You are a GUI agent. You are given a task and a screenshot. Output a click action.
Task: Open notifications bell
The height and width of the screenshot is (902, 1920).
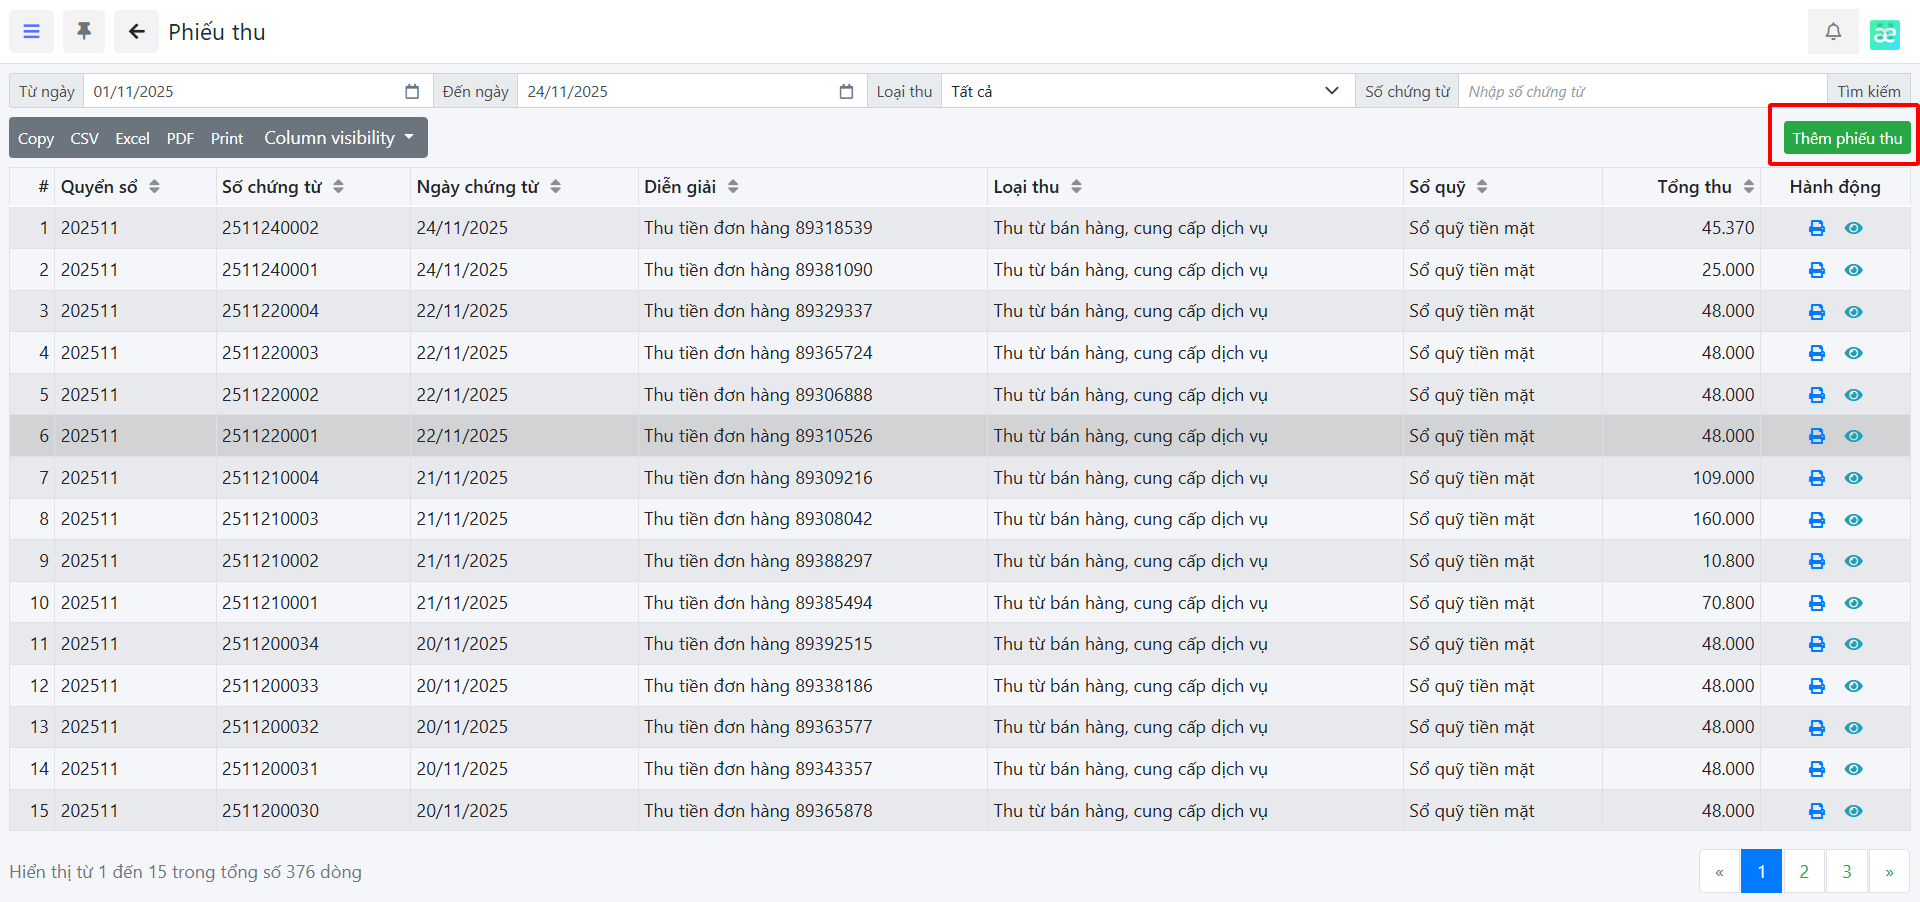[x=1832, y=32]
